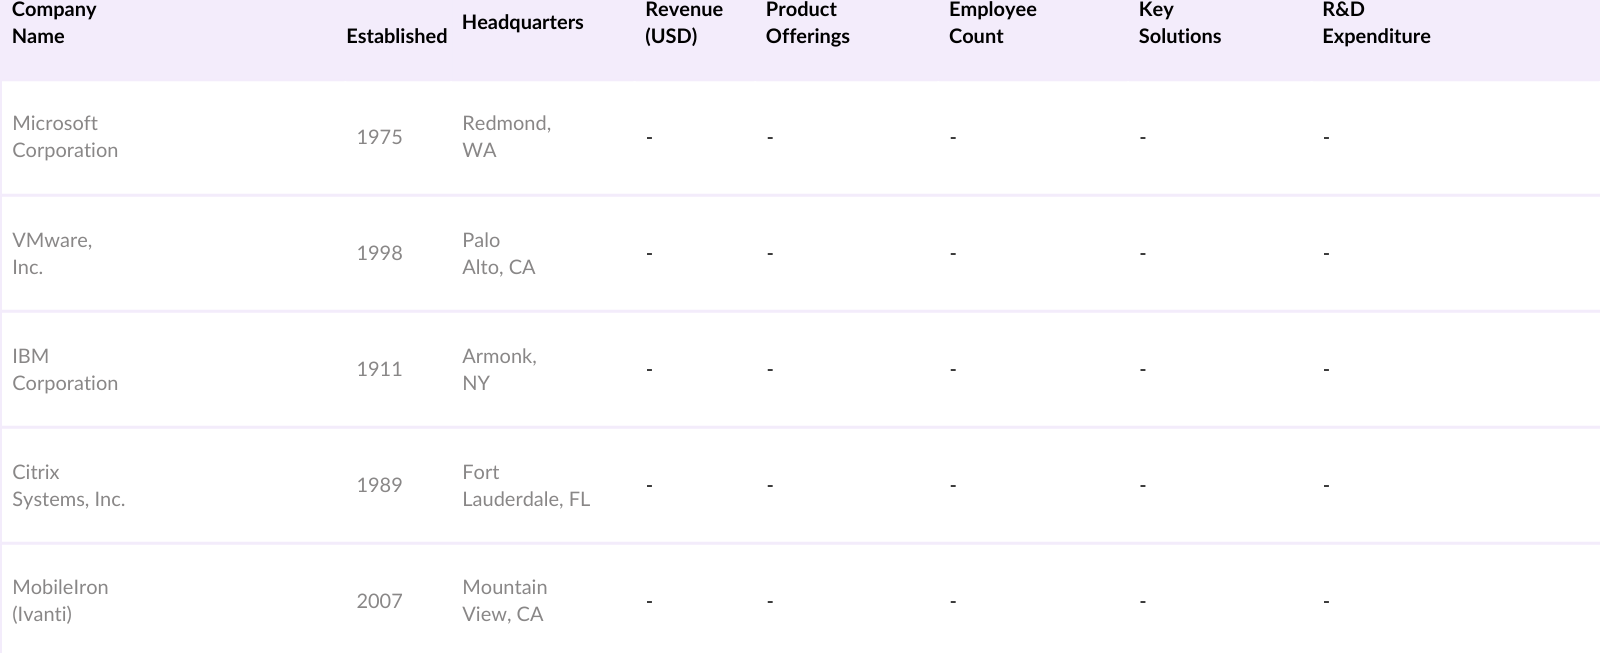Select the Product Offerings column header
The width and height of the screenshot is (1600, 653).
pos(807,23)
